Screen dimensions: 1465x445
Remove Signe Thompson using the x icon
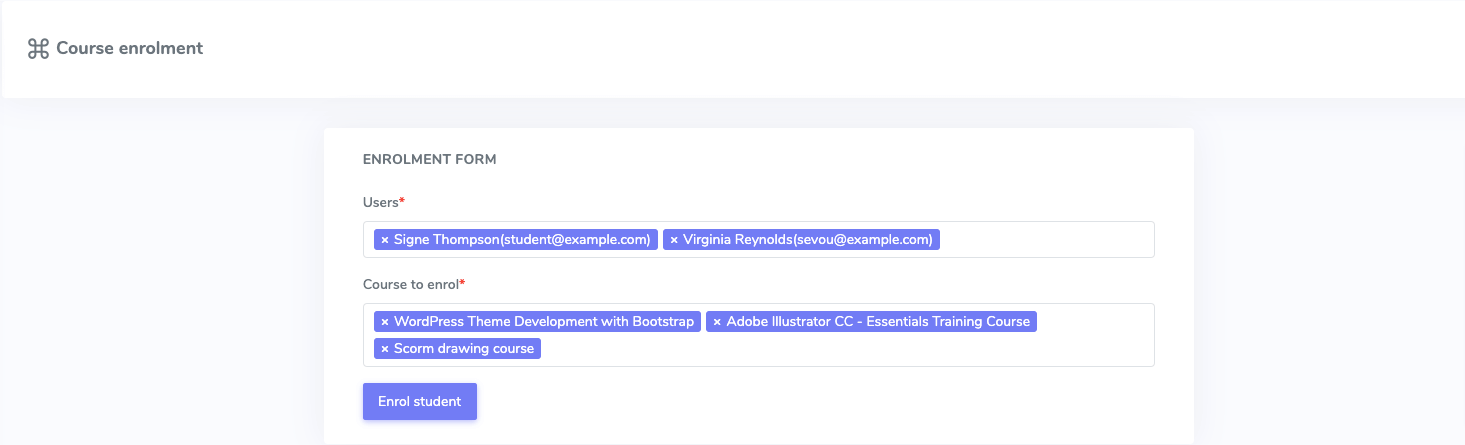pyautogui.click(x=384, y=240)
